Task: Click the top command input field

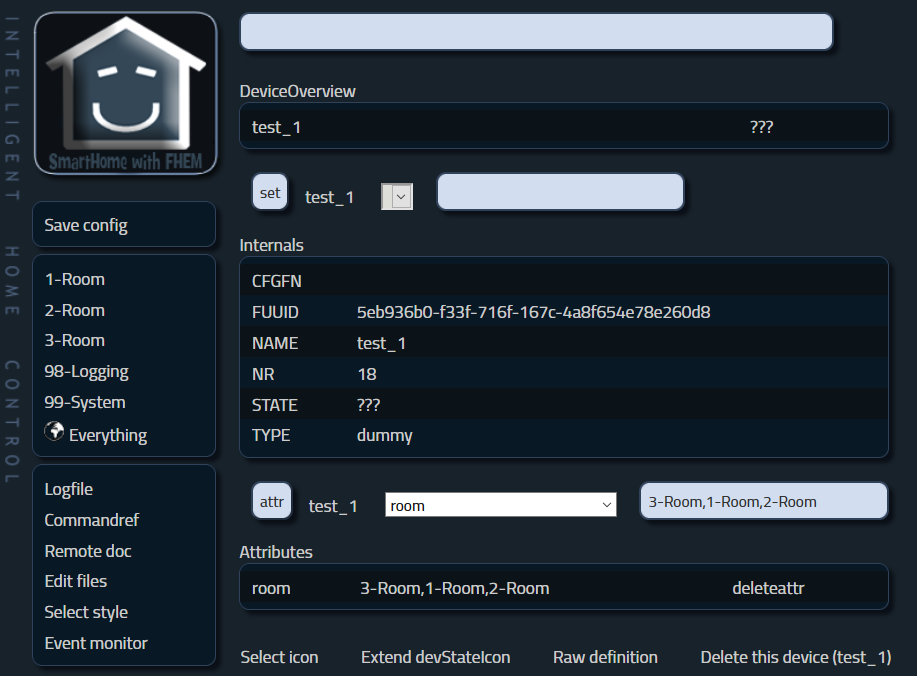Action: [x=536, y=32]
